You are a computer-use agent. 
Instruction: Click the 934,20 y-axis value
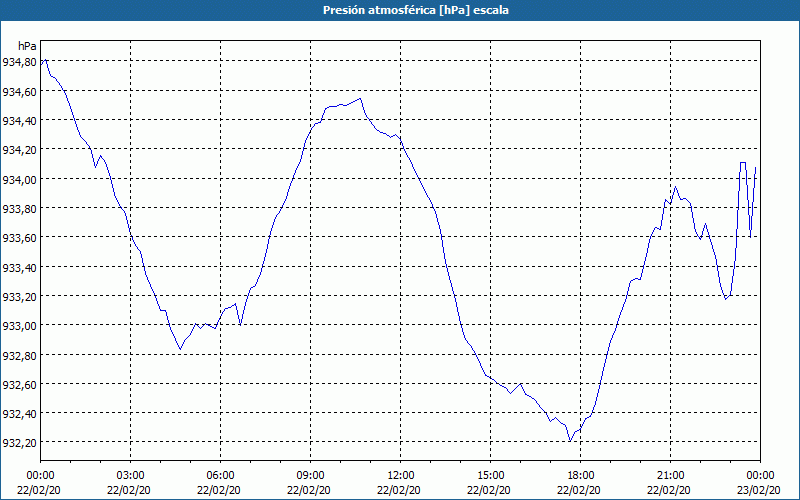tap(19, 150)
